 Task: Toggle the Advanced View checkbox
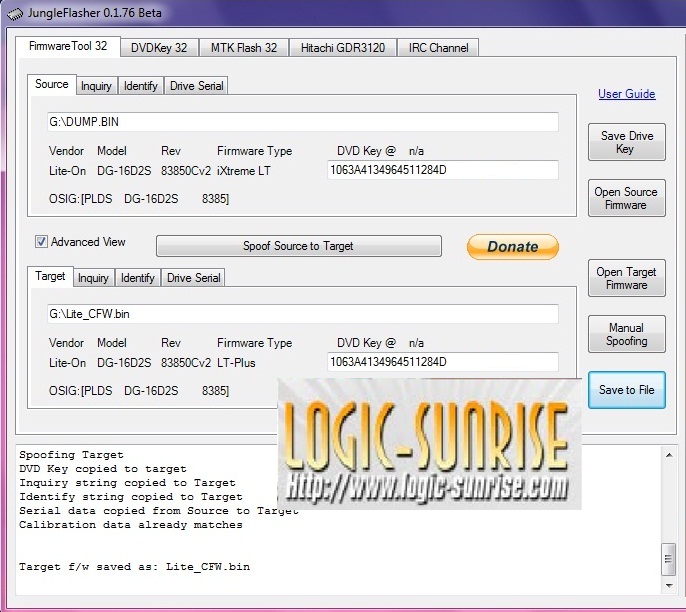click(41, 241)
